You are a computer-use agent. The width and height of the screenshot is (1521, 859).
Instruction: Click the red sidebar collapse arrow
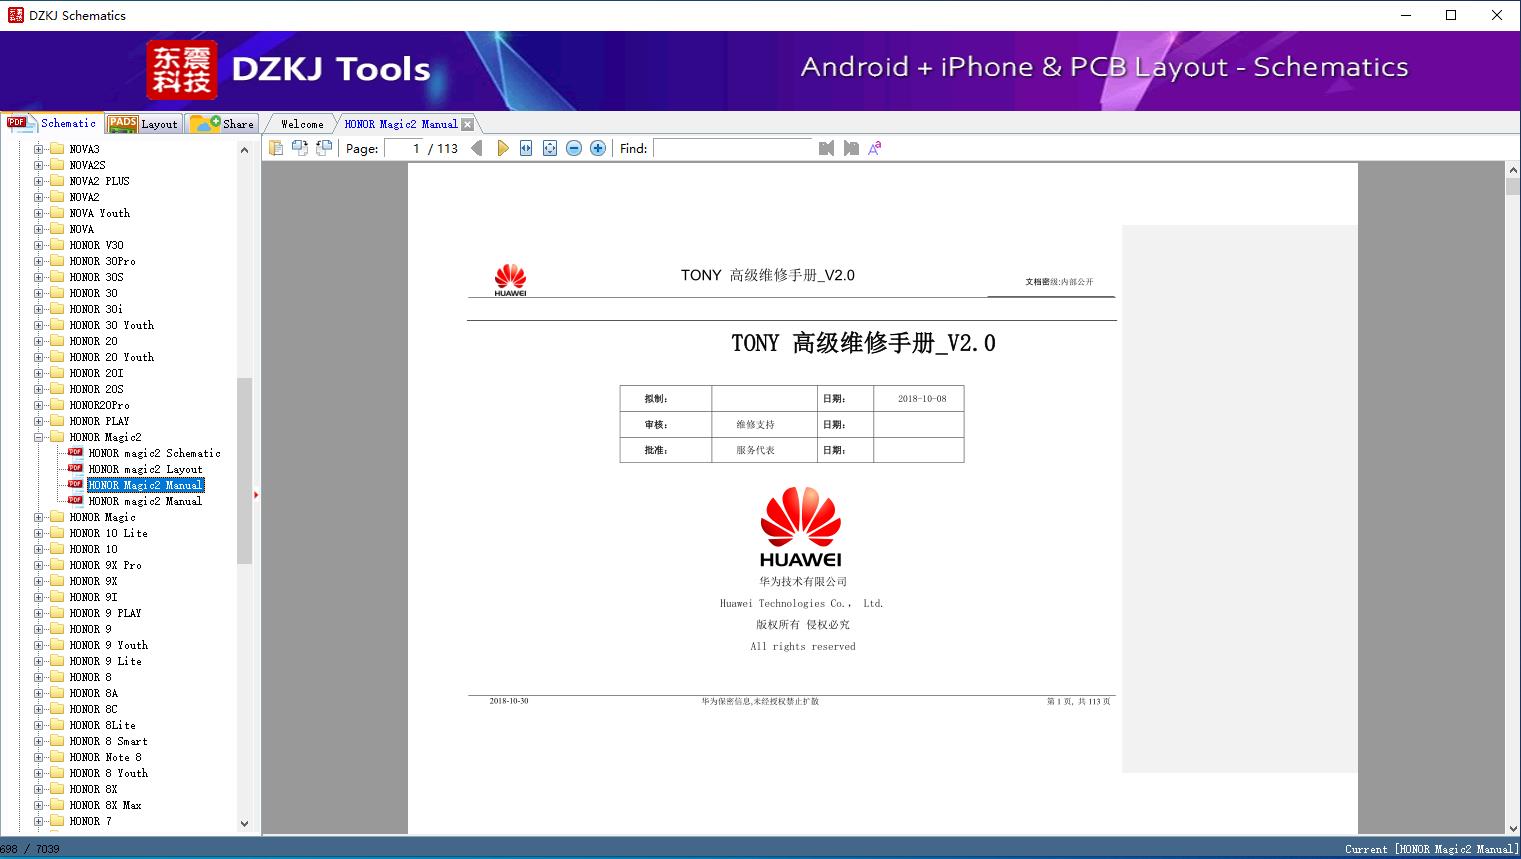pos(256,495)
